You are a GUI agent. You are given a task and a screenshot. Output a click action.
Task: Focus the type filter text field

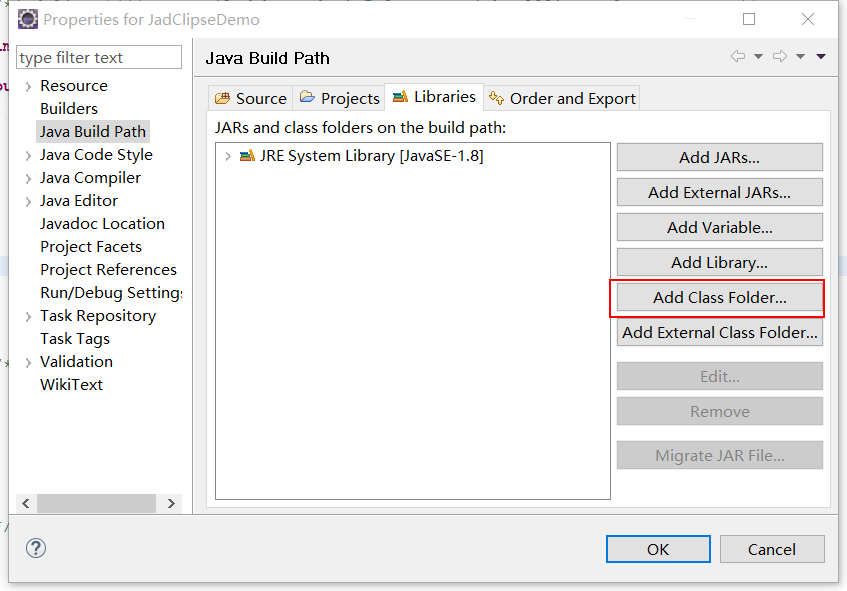[x=99, y=57]
